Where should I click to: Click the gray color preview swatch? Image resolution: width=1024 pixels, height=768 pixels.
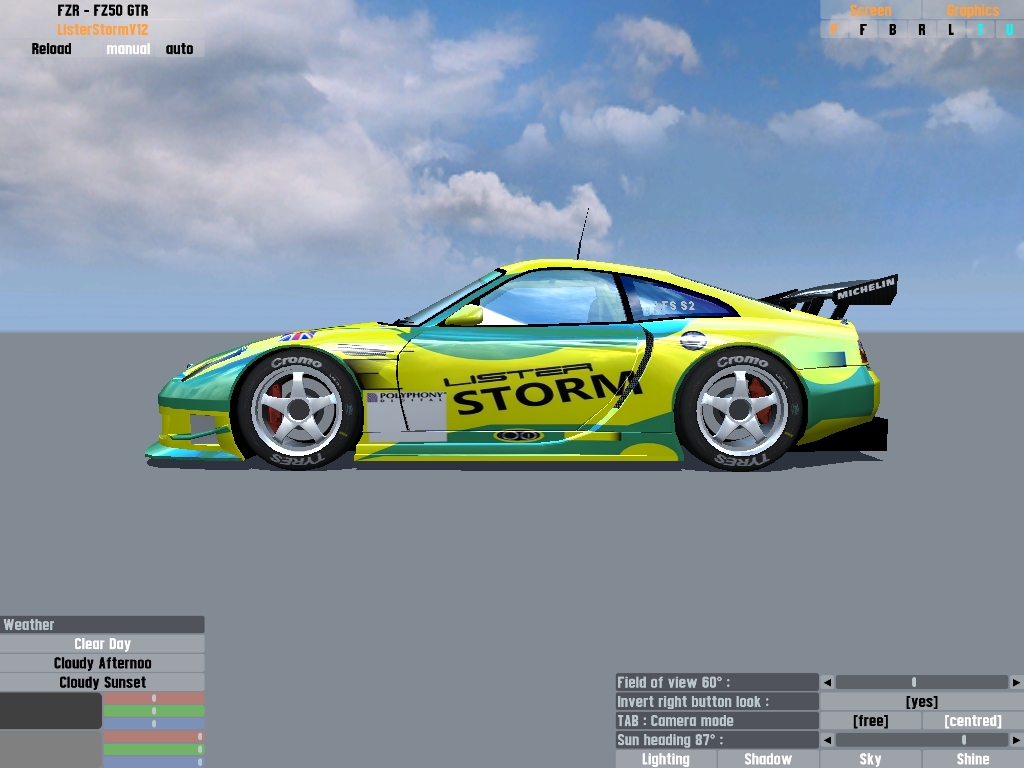coord(51,749)
